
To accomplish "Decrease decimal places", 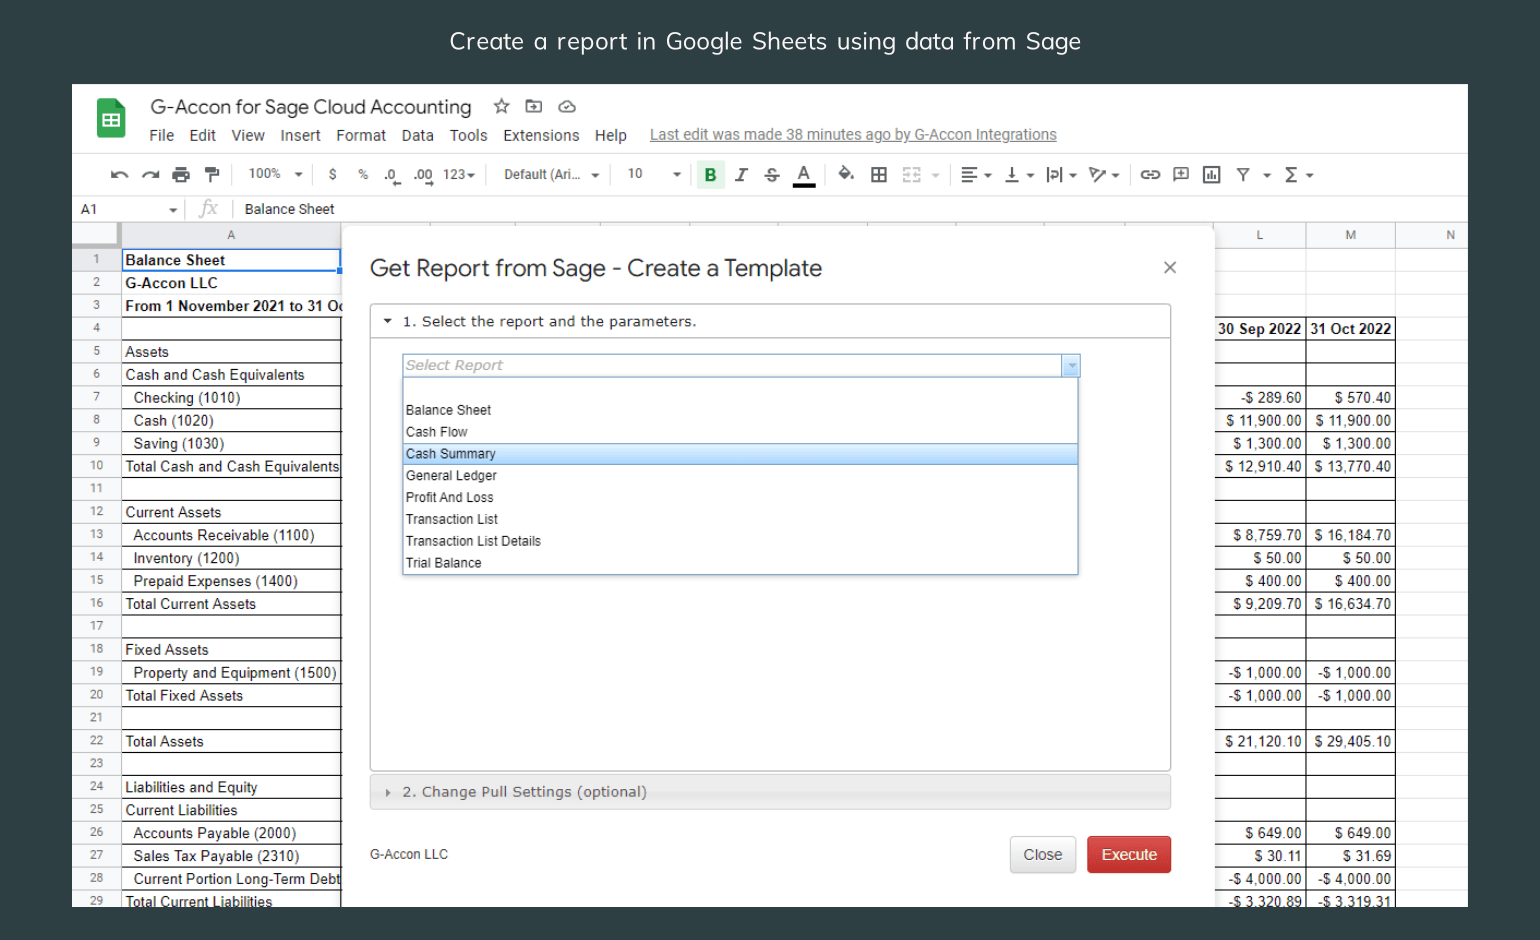I will pos(392,175).
